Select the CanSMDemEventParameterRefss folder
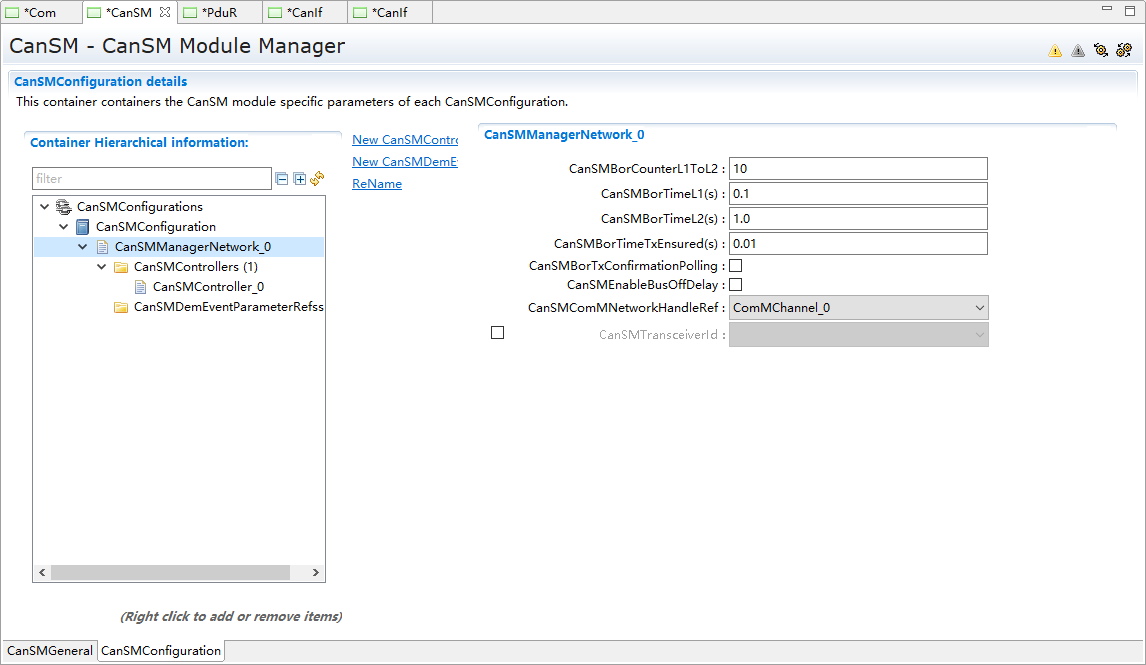Image resolution: width=1146 pixels, height=665 pixels. (228, 307)
